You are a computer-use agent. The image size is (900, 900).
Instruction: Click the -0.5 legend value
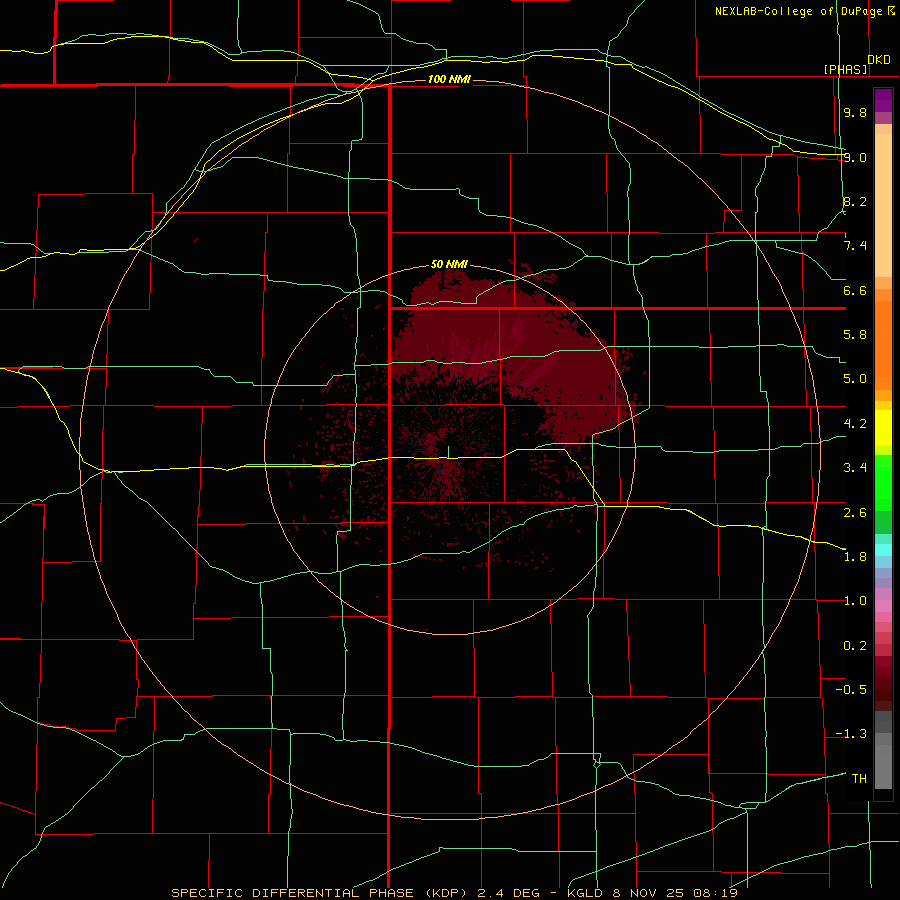(x=851, y=690)
